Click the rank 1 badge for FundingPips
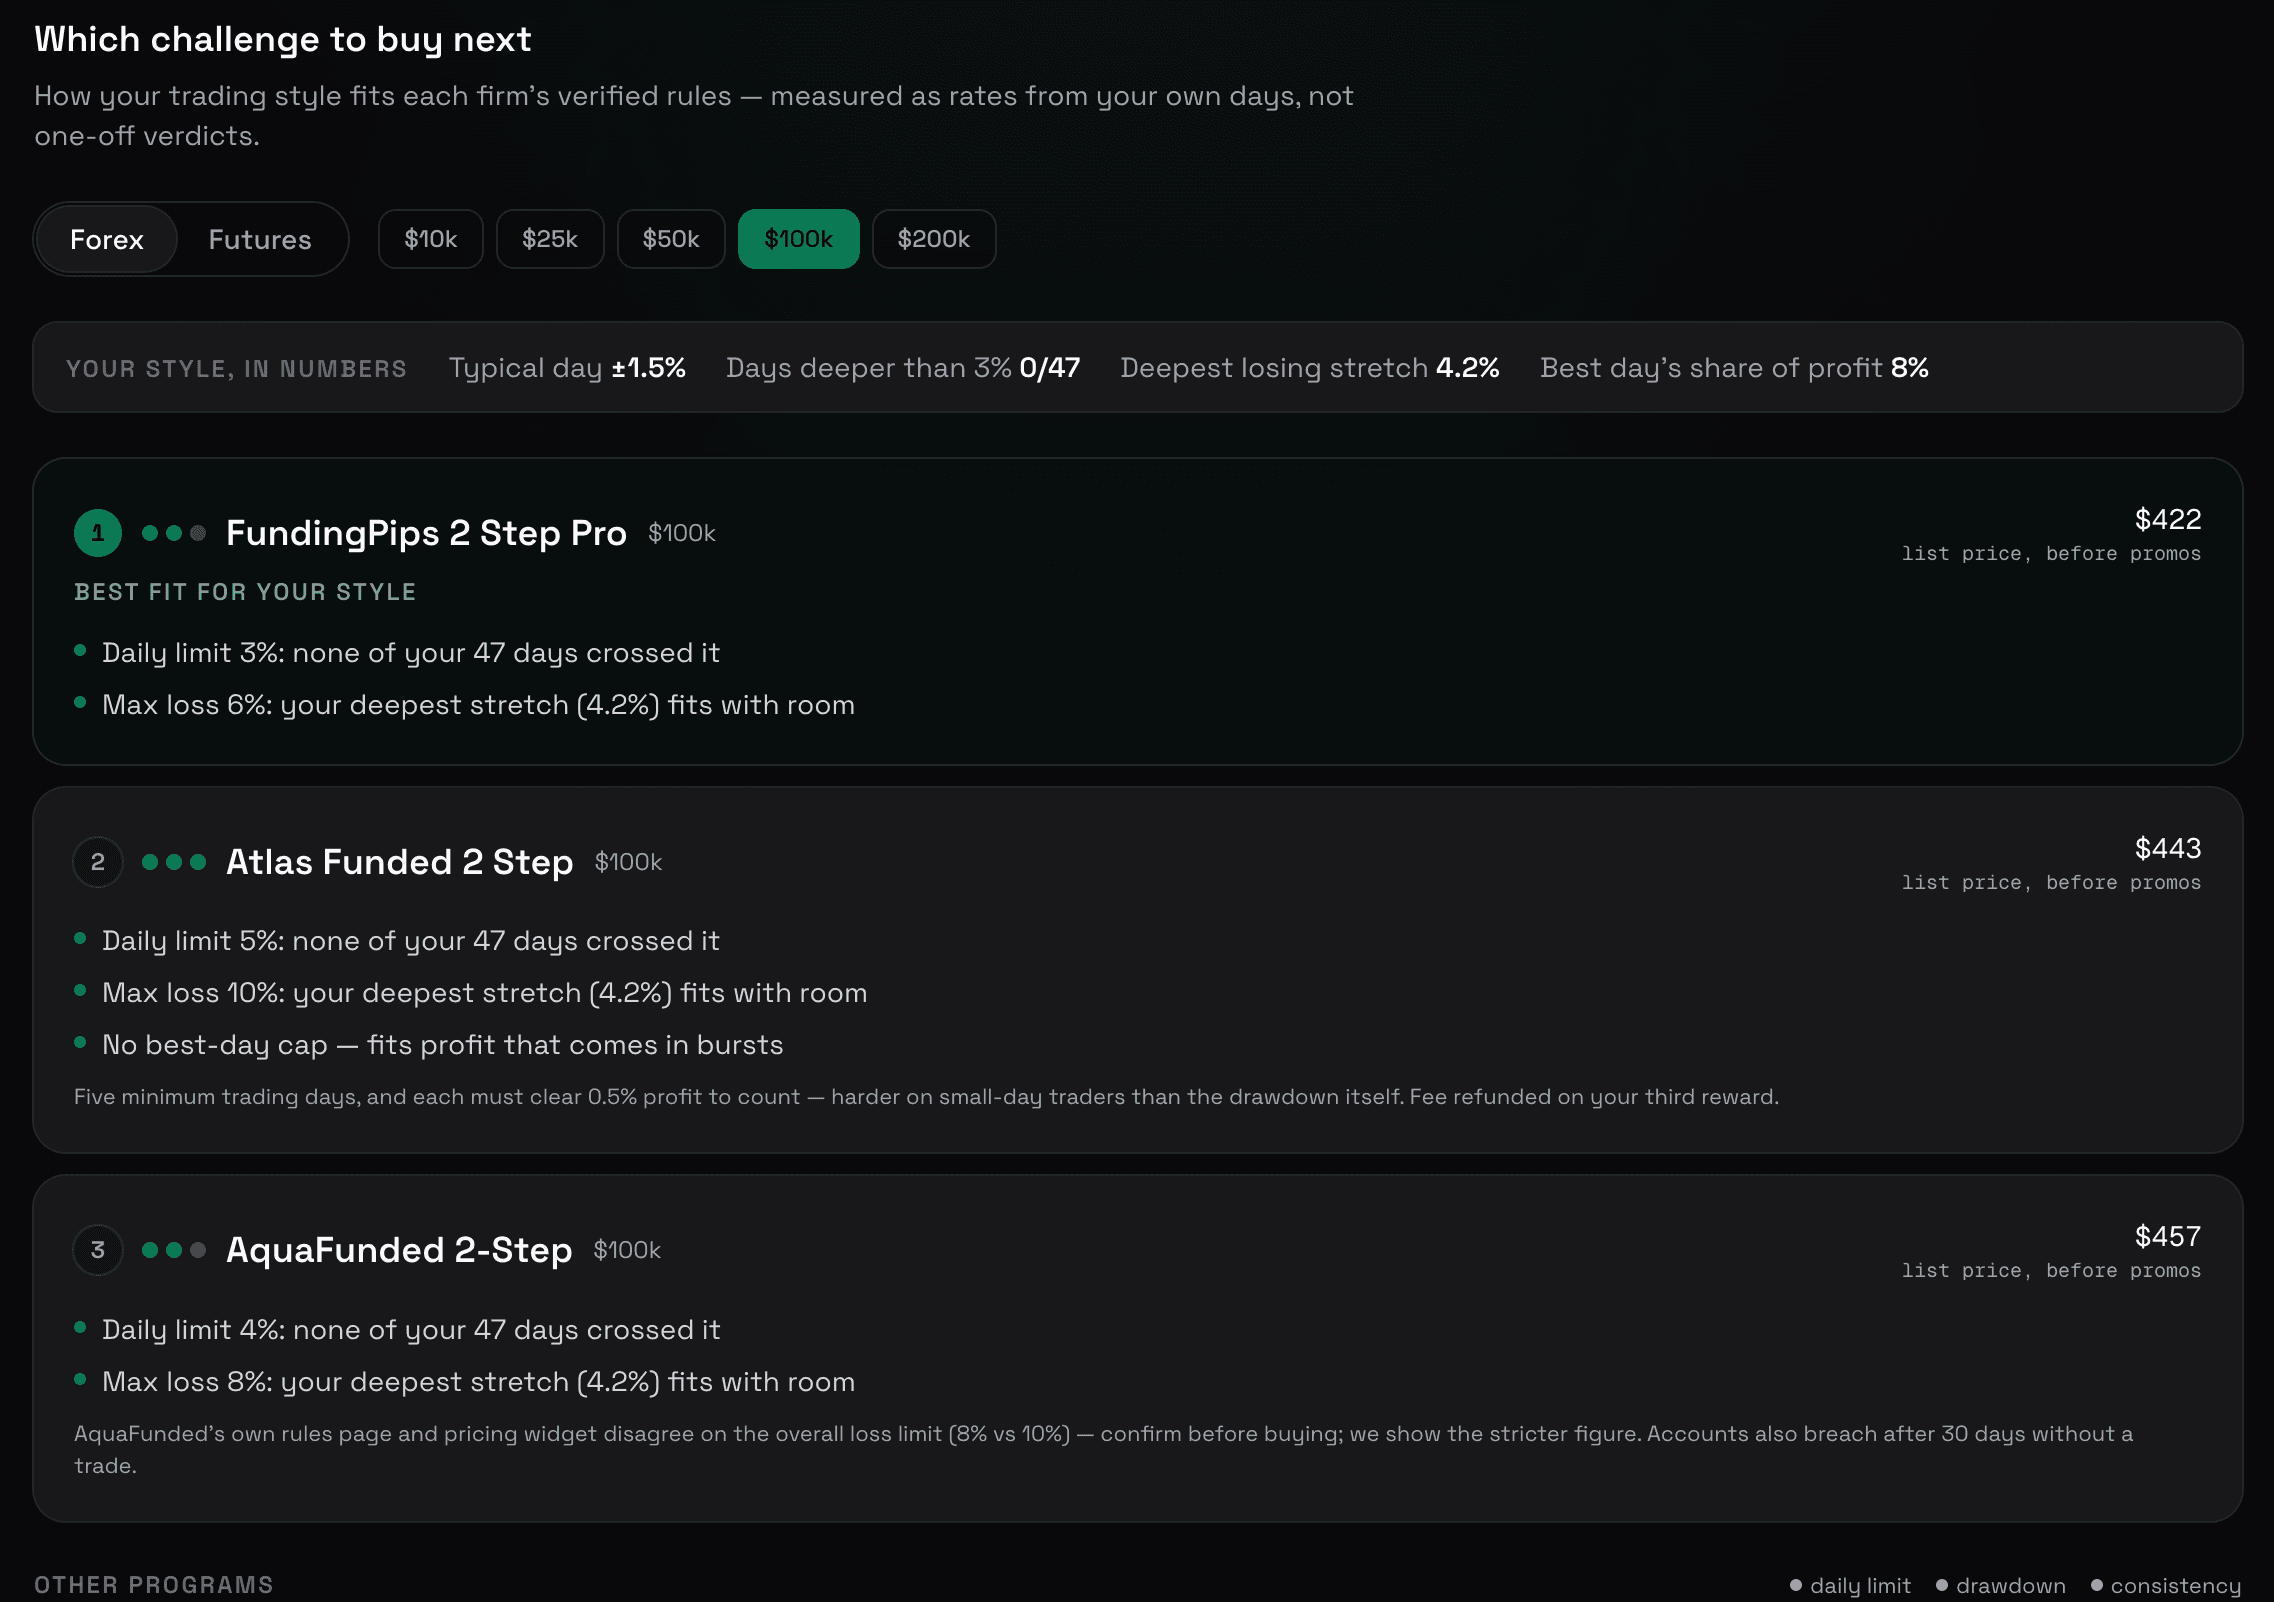 coord(98,533)
